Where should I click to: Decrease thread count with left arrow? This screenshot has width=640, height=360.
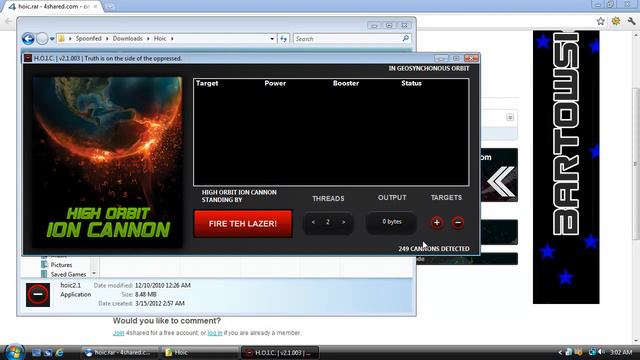click(313, 222)
